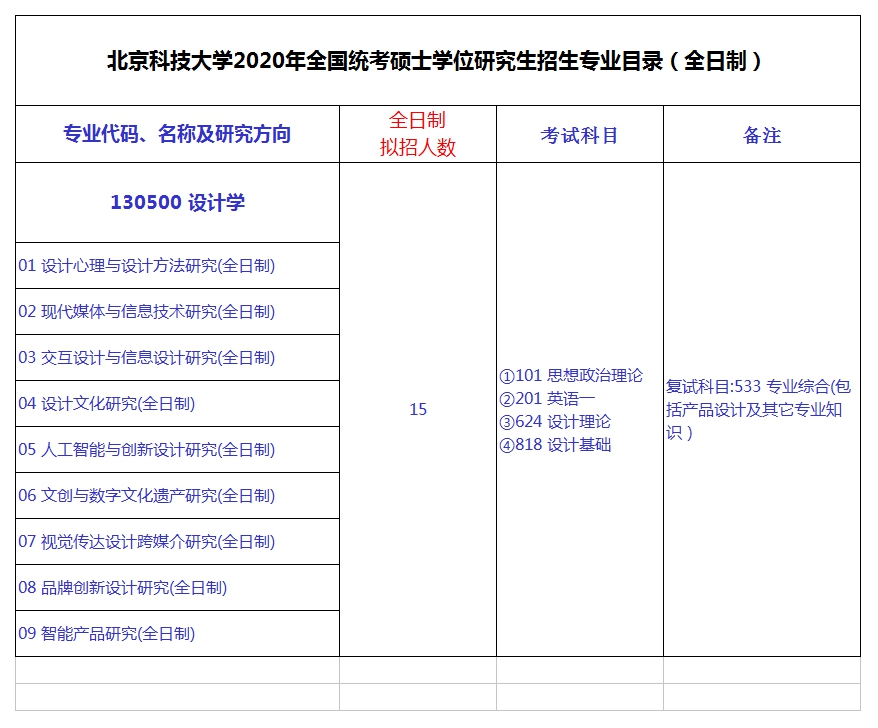The width and height of the screenshot is (878, 728).
Task: Click exam subject ③624 设计理论
Action: click(x=555, y=422)
